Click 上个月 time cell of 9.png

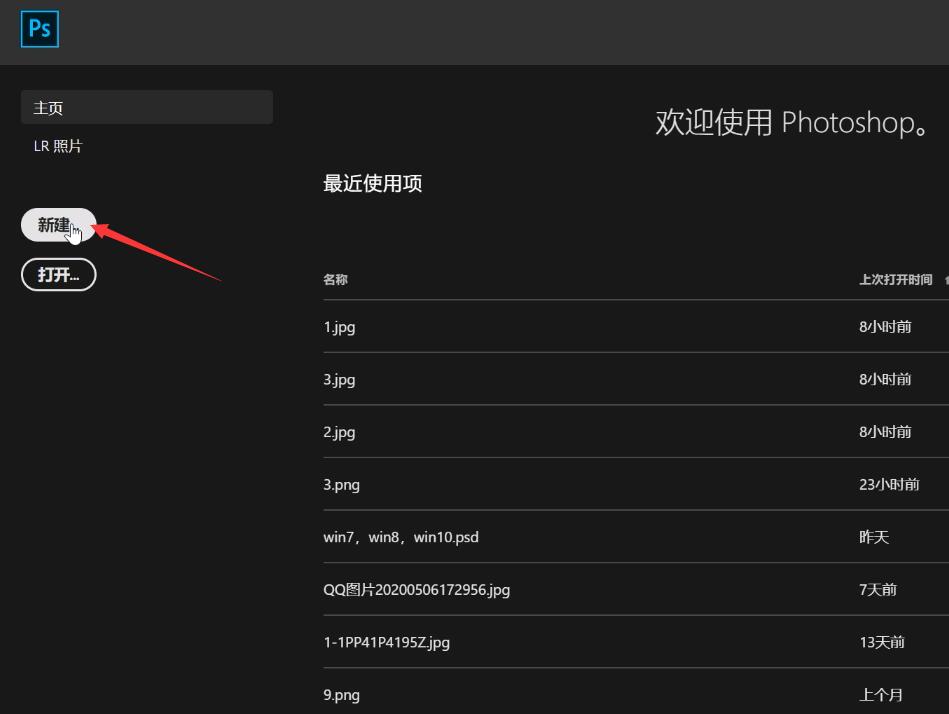(881, 695)
